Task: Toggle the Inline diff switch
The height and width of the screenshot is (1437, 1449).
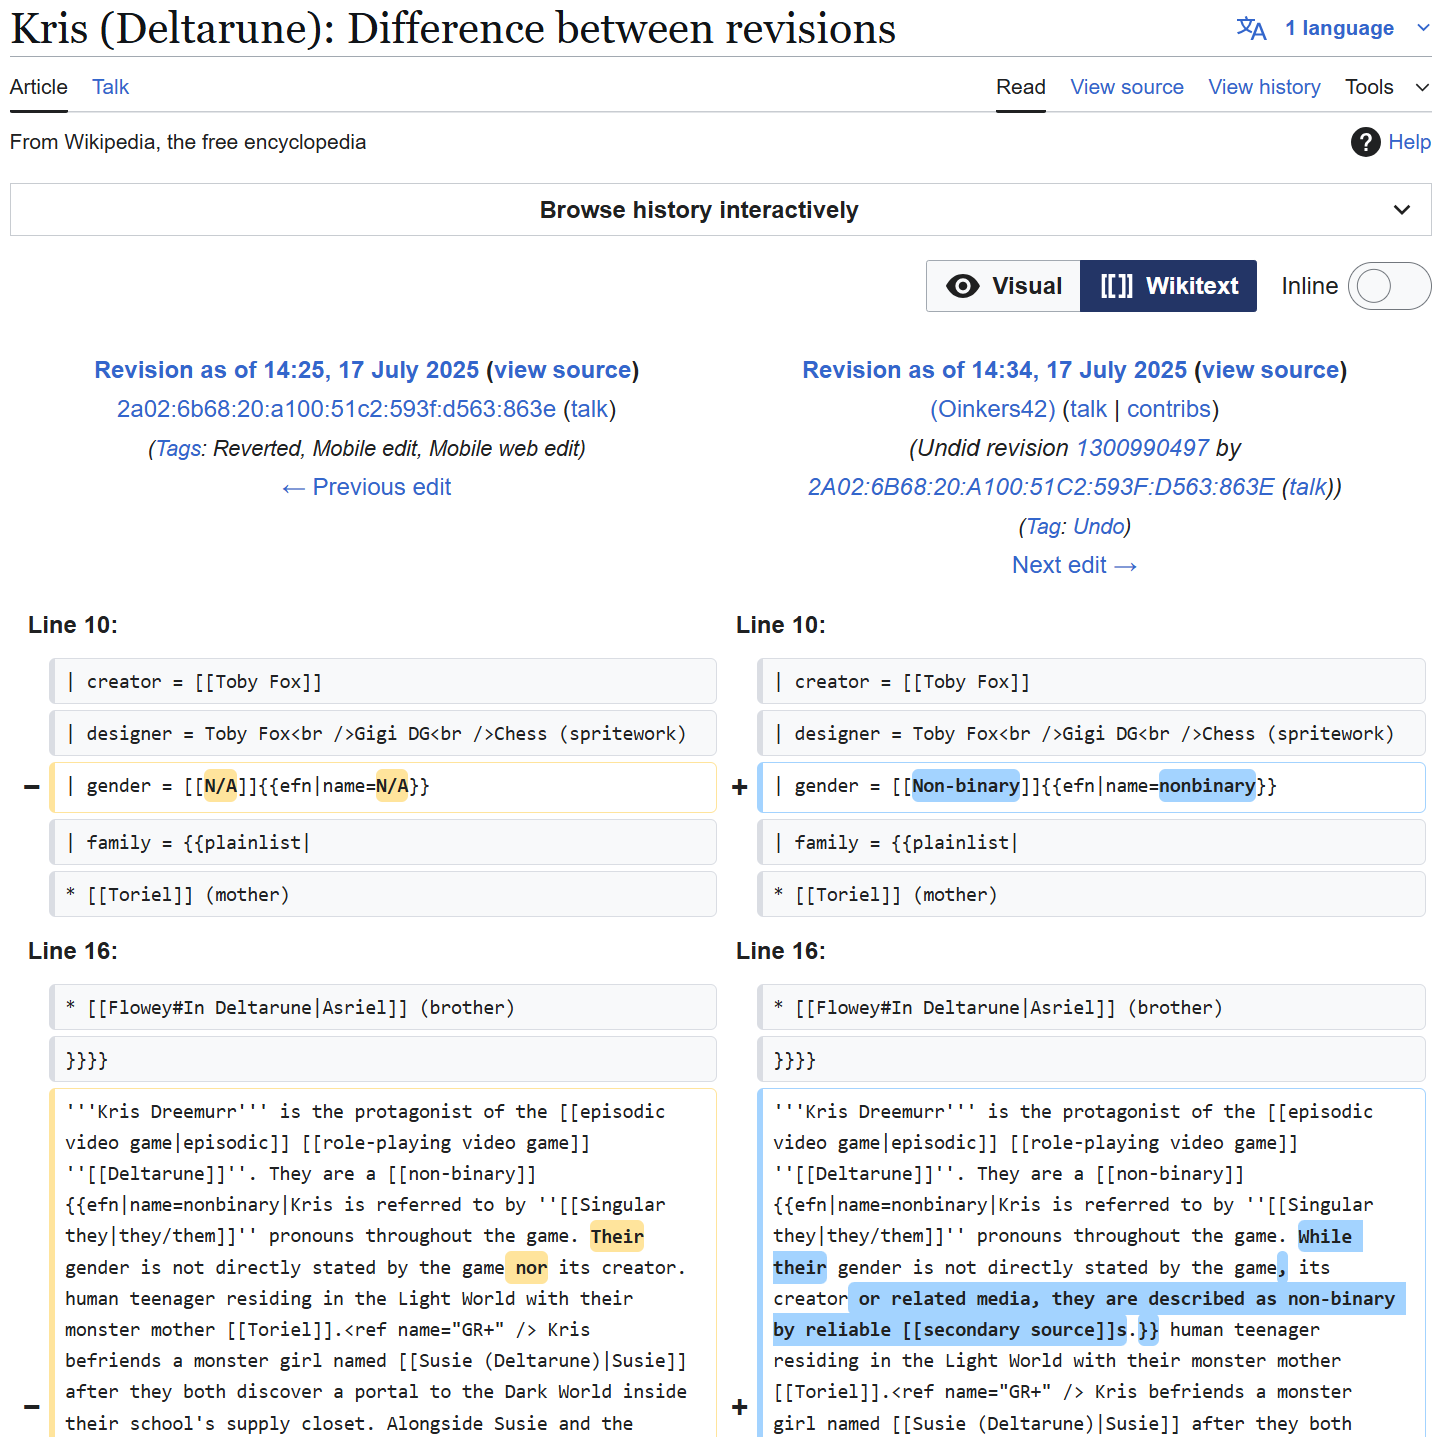Action: 1389,286
